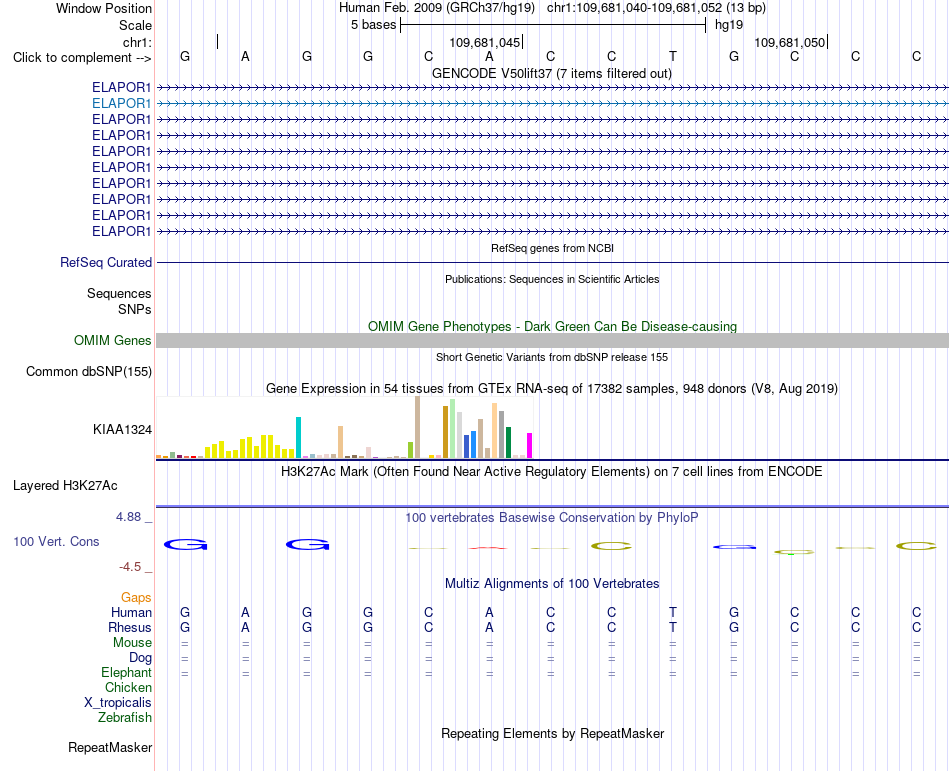Click the gray OMIM Genes item bar

(552, 340)
